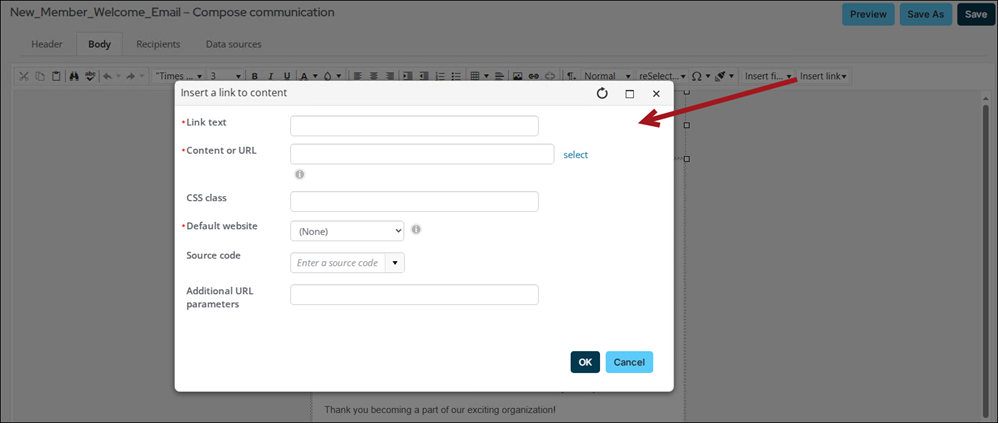Open the Default website dropdown

pos(347,231)
